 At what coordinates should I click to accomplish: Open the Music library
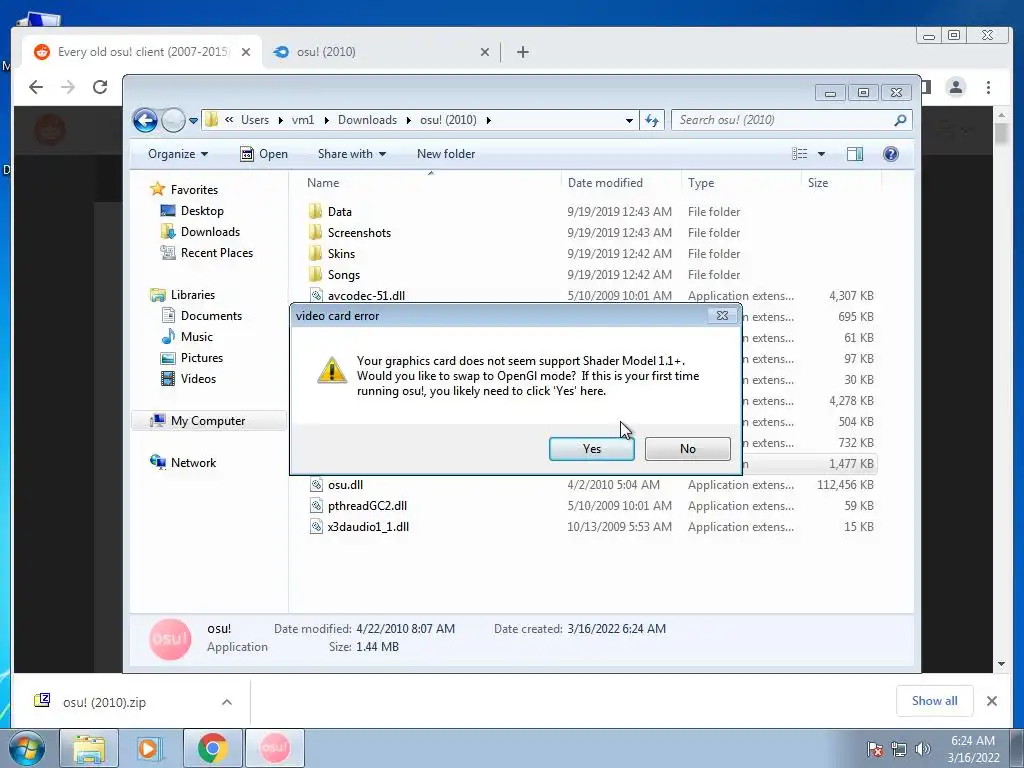coord(197,337)
